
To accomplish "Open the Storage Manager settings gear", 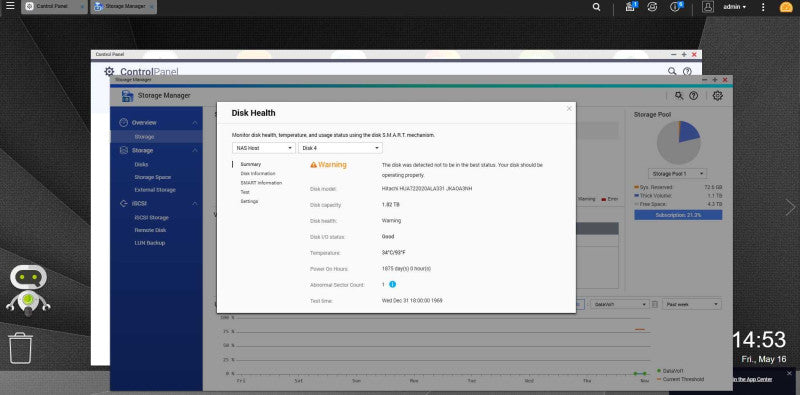I will pyautogui.click(x=717, y=95).
